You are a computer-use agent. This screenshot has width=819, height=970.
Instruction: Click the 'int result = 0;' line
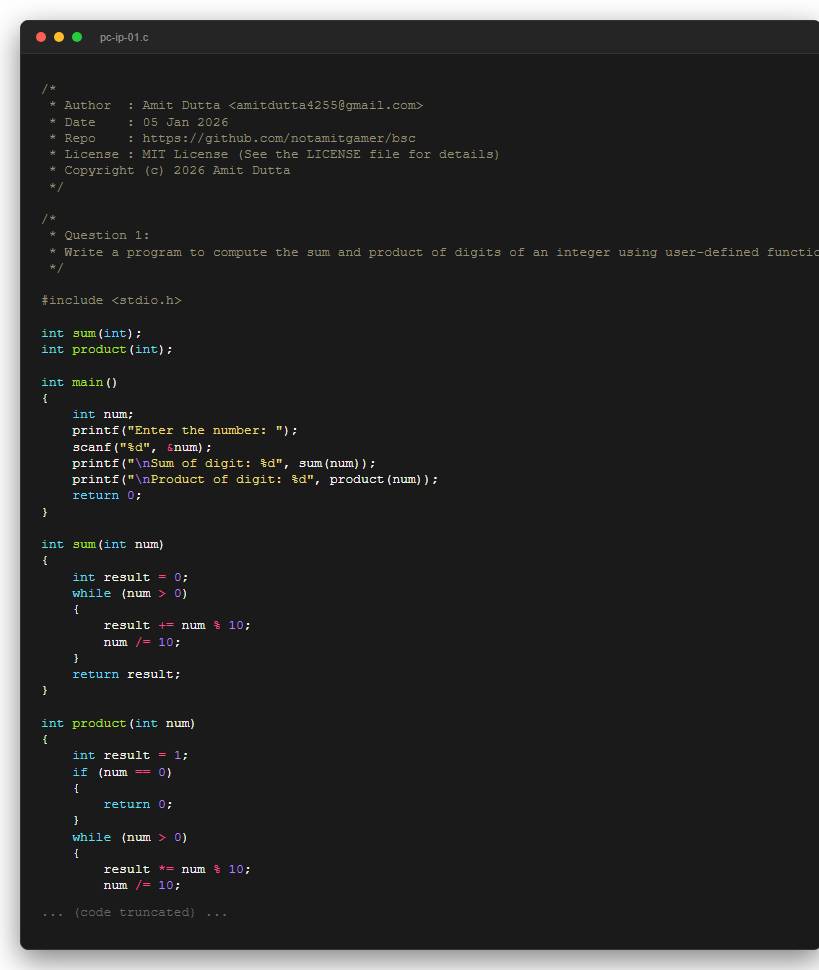130,577
